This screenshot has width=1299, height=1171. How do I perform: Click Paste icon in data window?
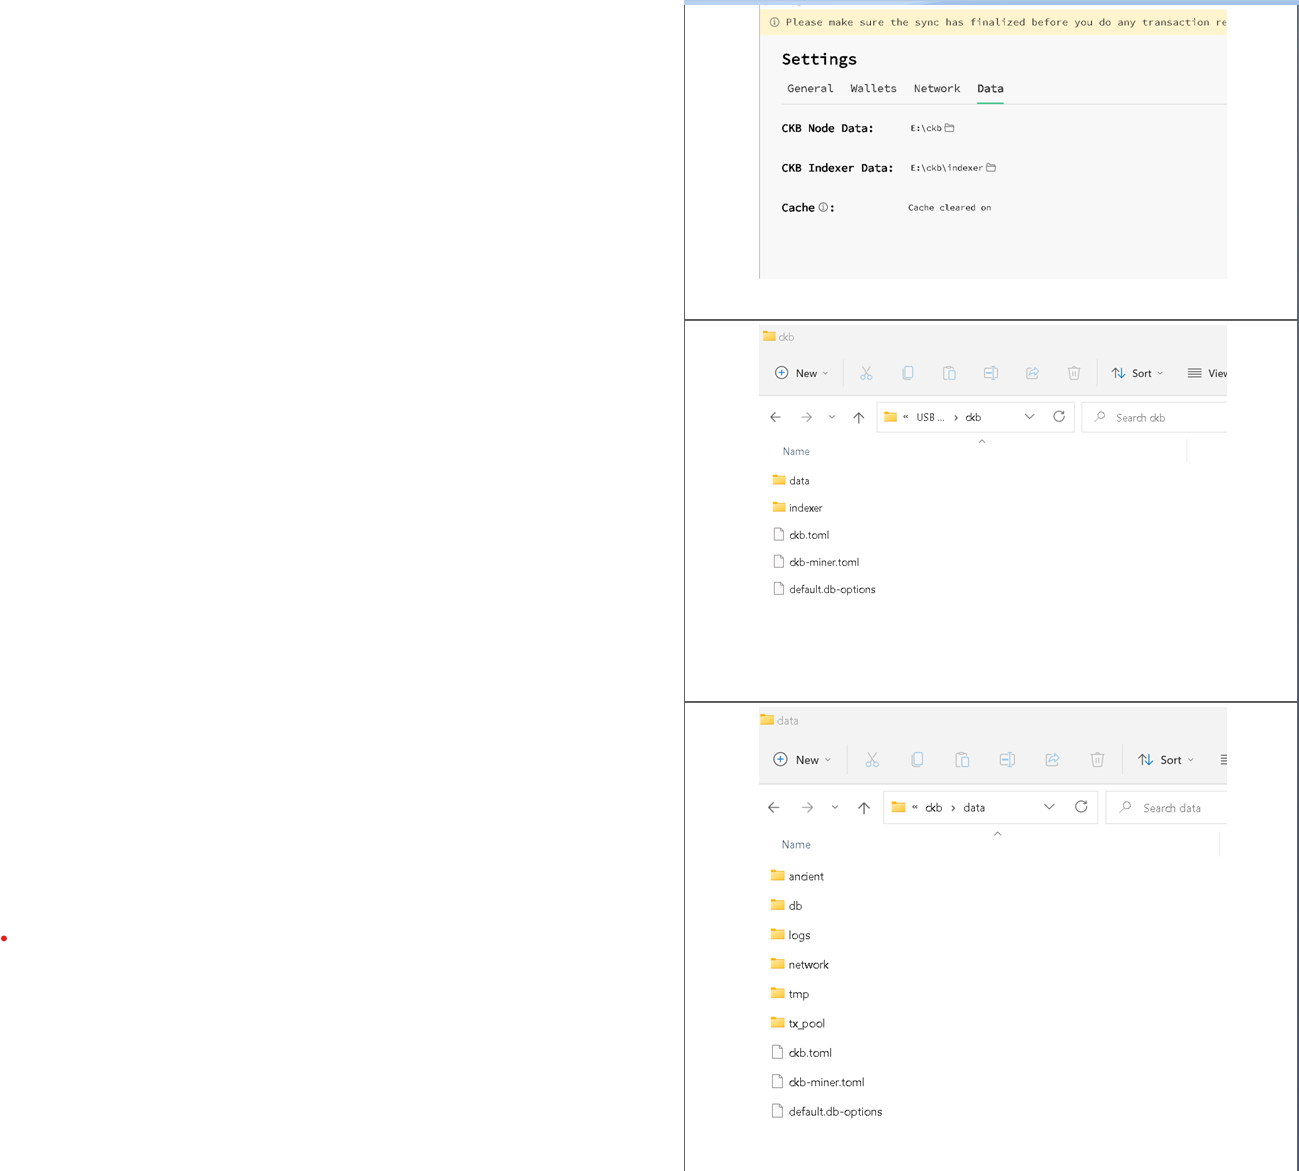point(962,760)
